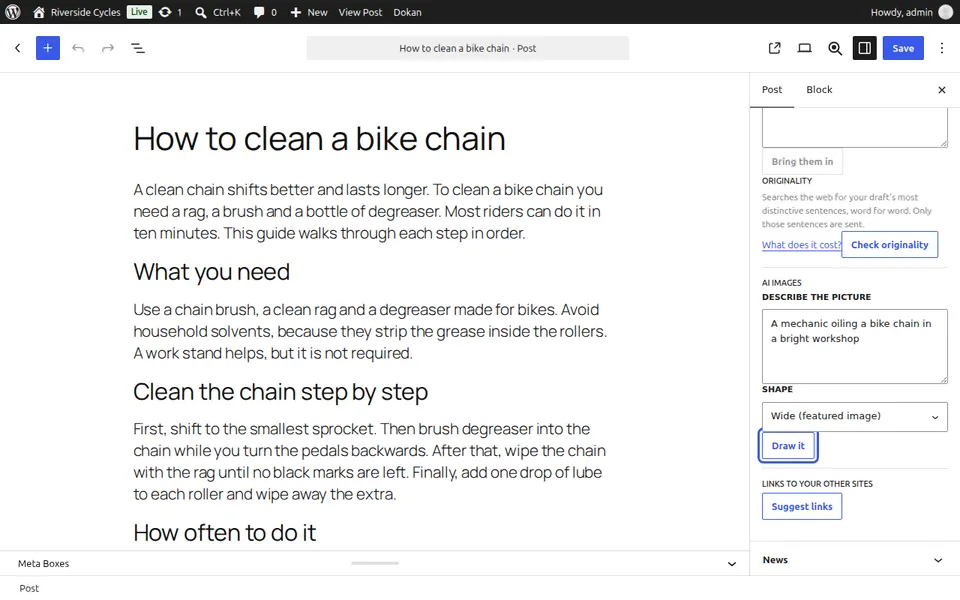The image size is (960, 600).
Task: Click the Draw it button
Action: pos(788,446)
